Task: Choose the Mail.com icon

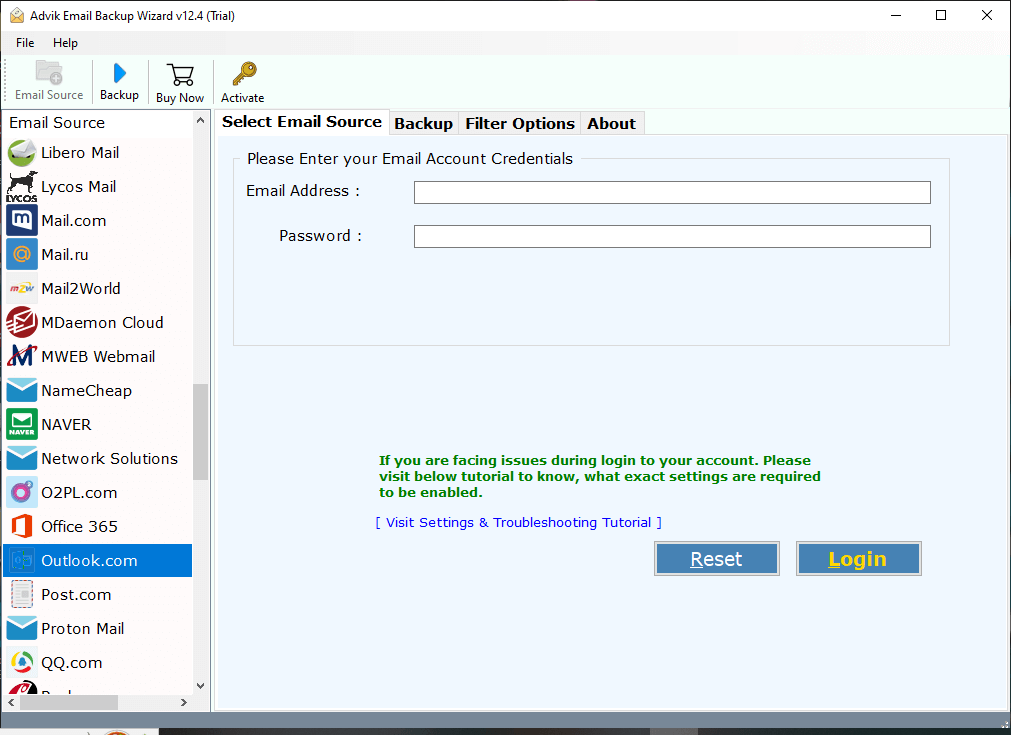Action: (x=22, y=220)
